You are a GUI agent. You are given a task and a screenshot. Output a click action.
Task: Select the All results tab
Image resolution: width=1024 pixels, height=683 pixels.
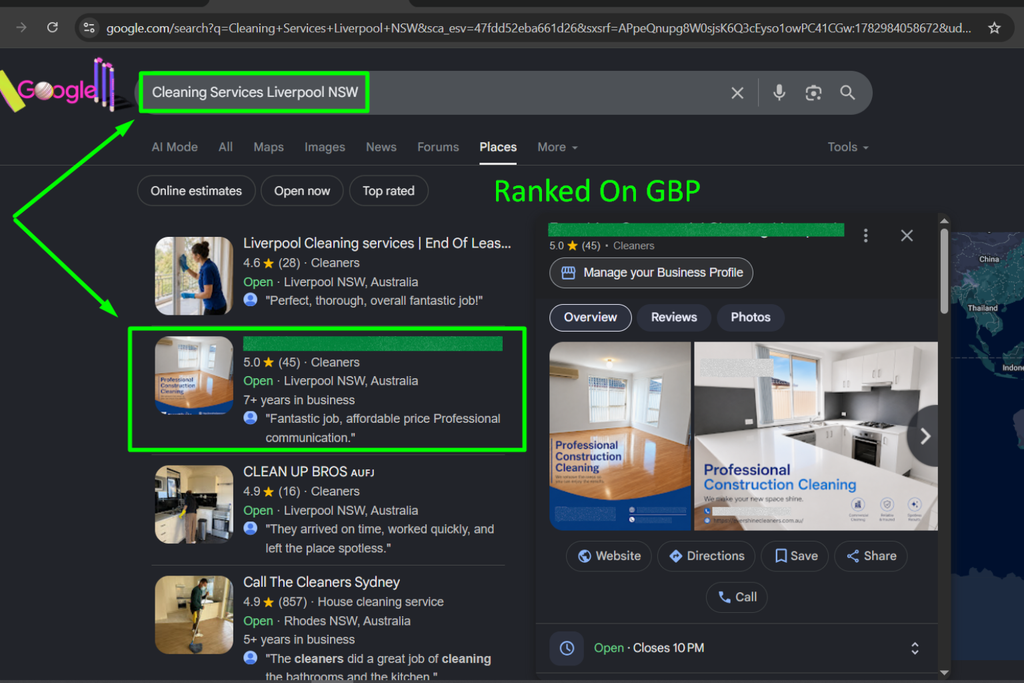(x=225, y=148)
